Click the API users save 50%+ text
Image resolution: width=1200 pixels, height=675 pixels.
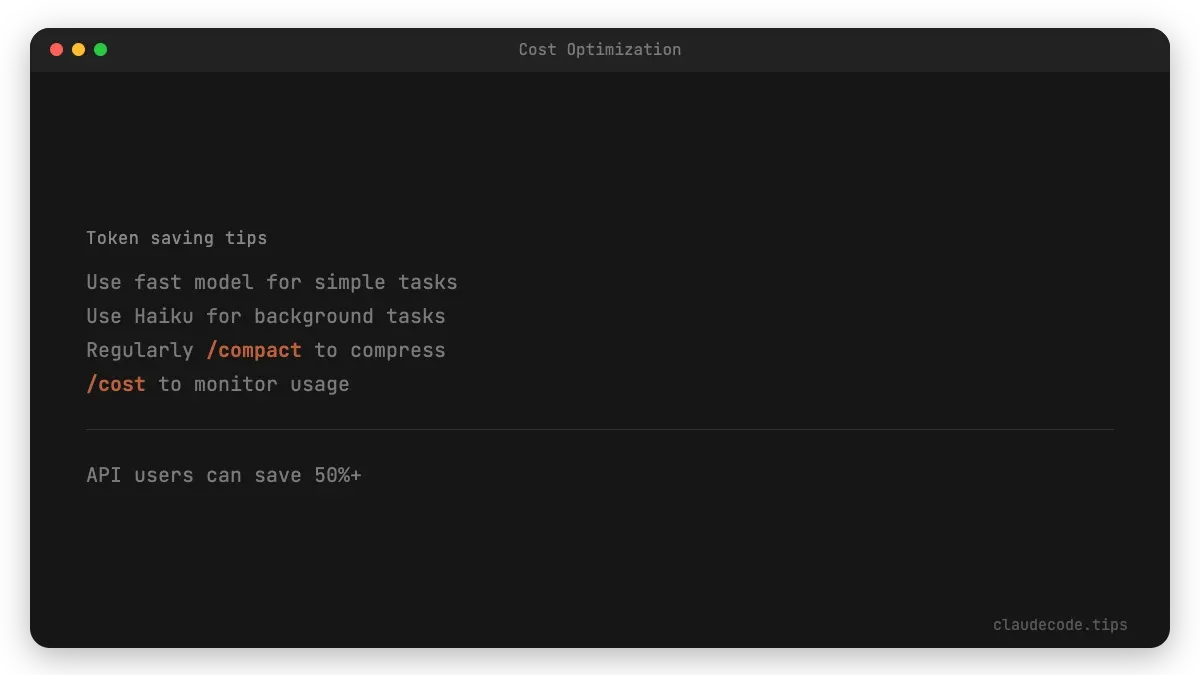pos(224,475)
